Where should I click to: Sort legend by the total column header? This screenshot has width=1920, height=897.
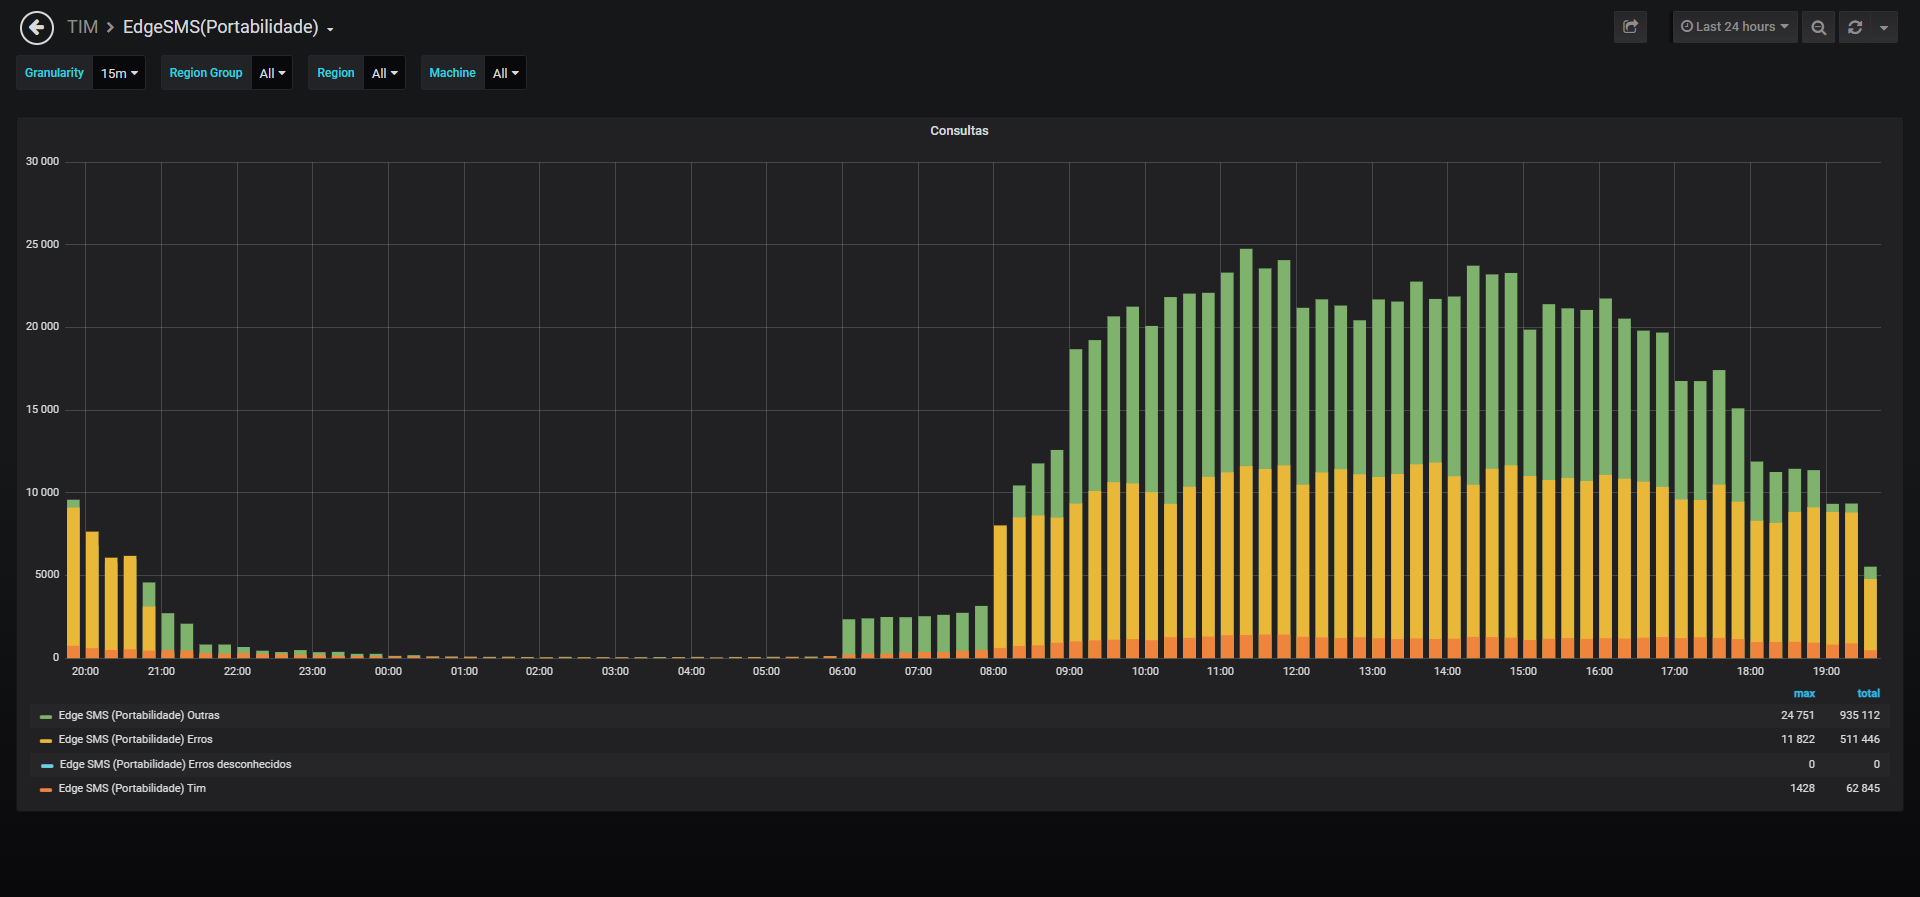click(x=1868, y=693)
